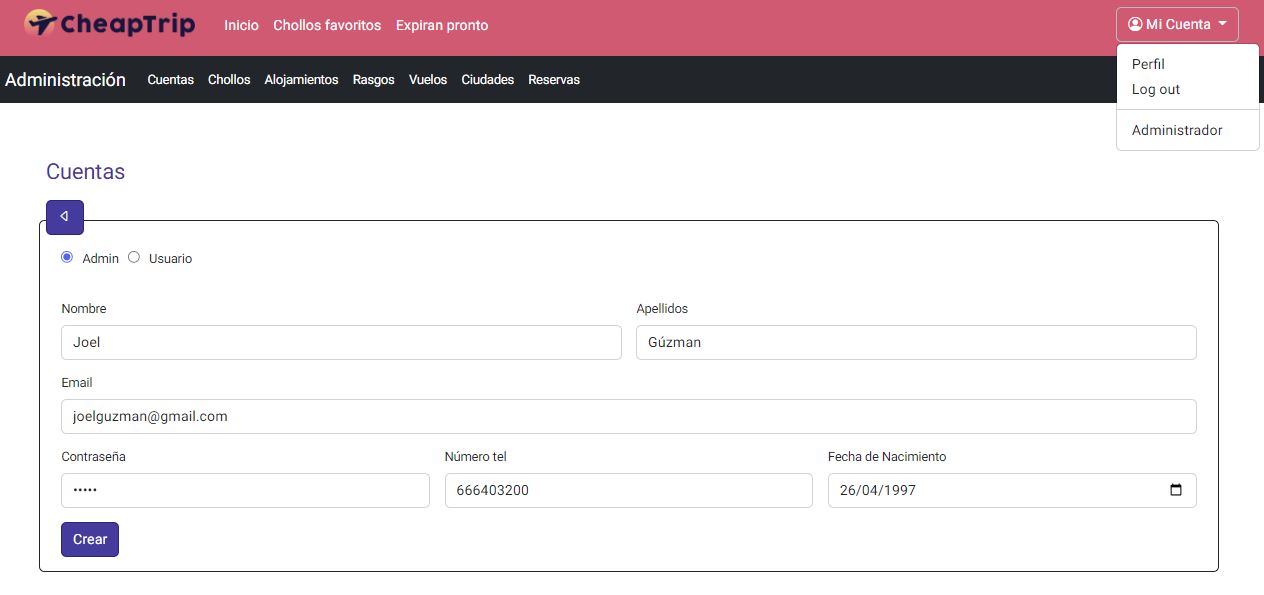This screenshot has height=595, width=1264.
Task: Collapse the account menu via its chevron
Action: pyautogui.click(x=1226, y=24)
